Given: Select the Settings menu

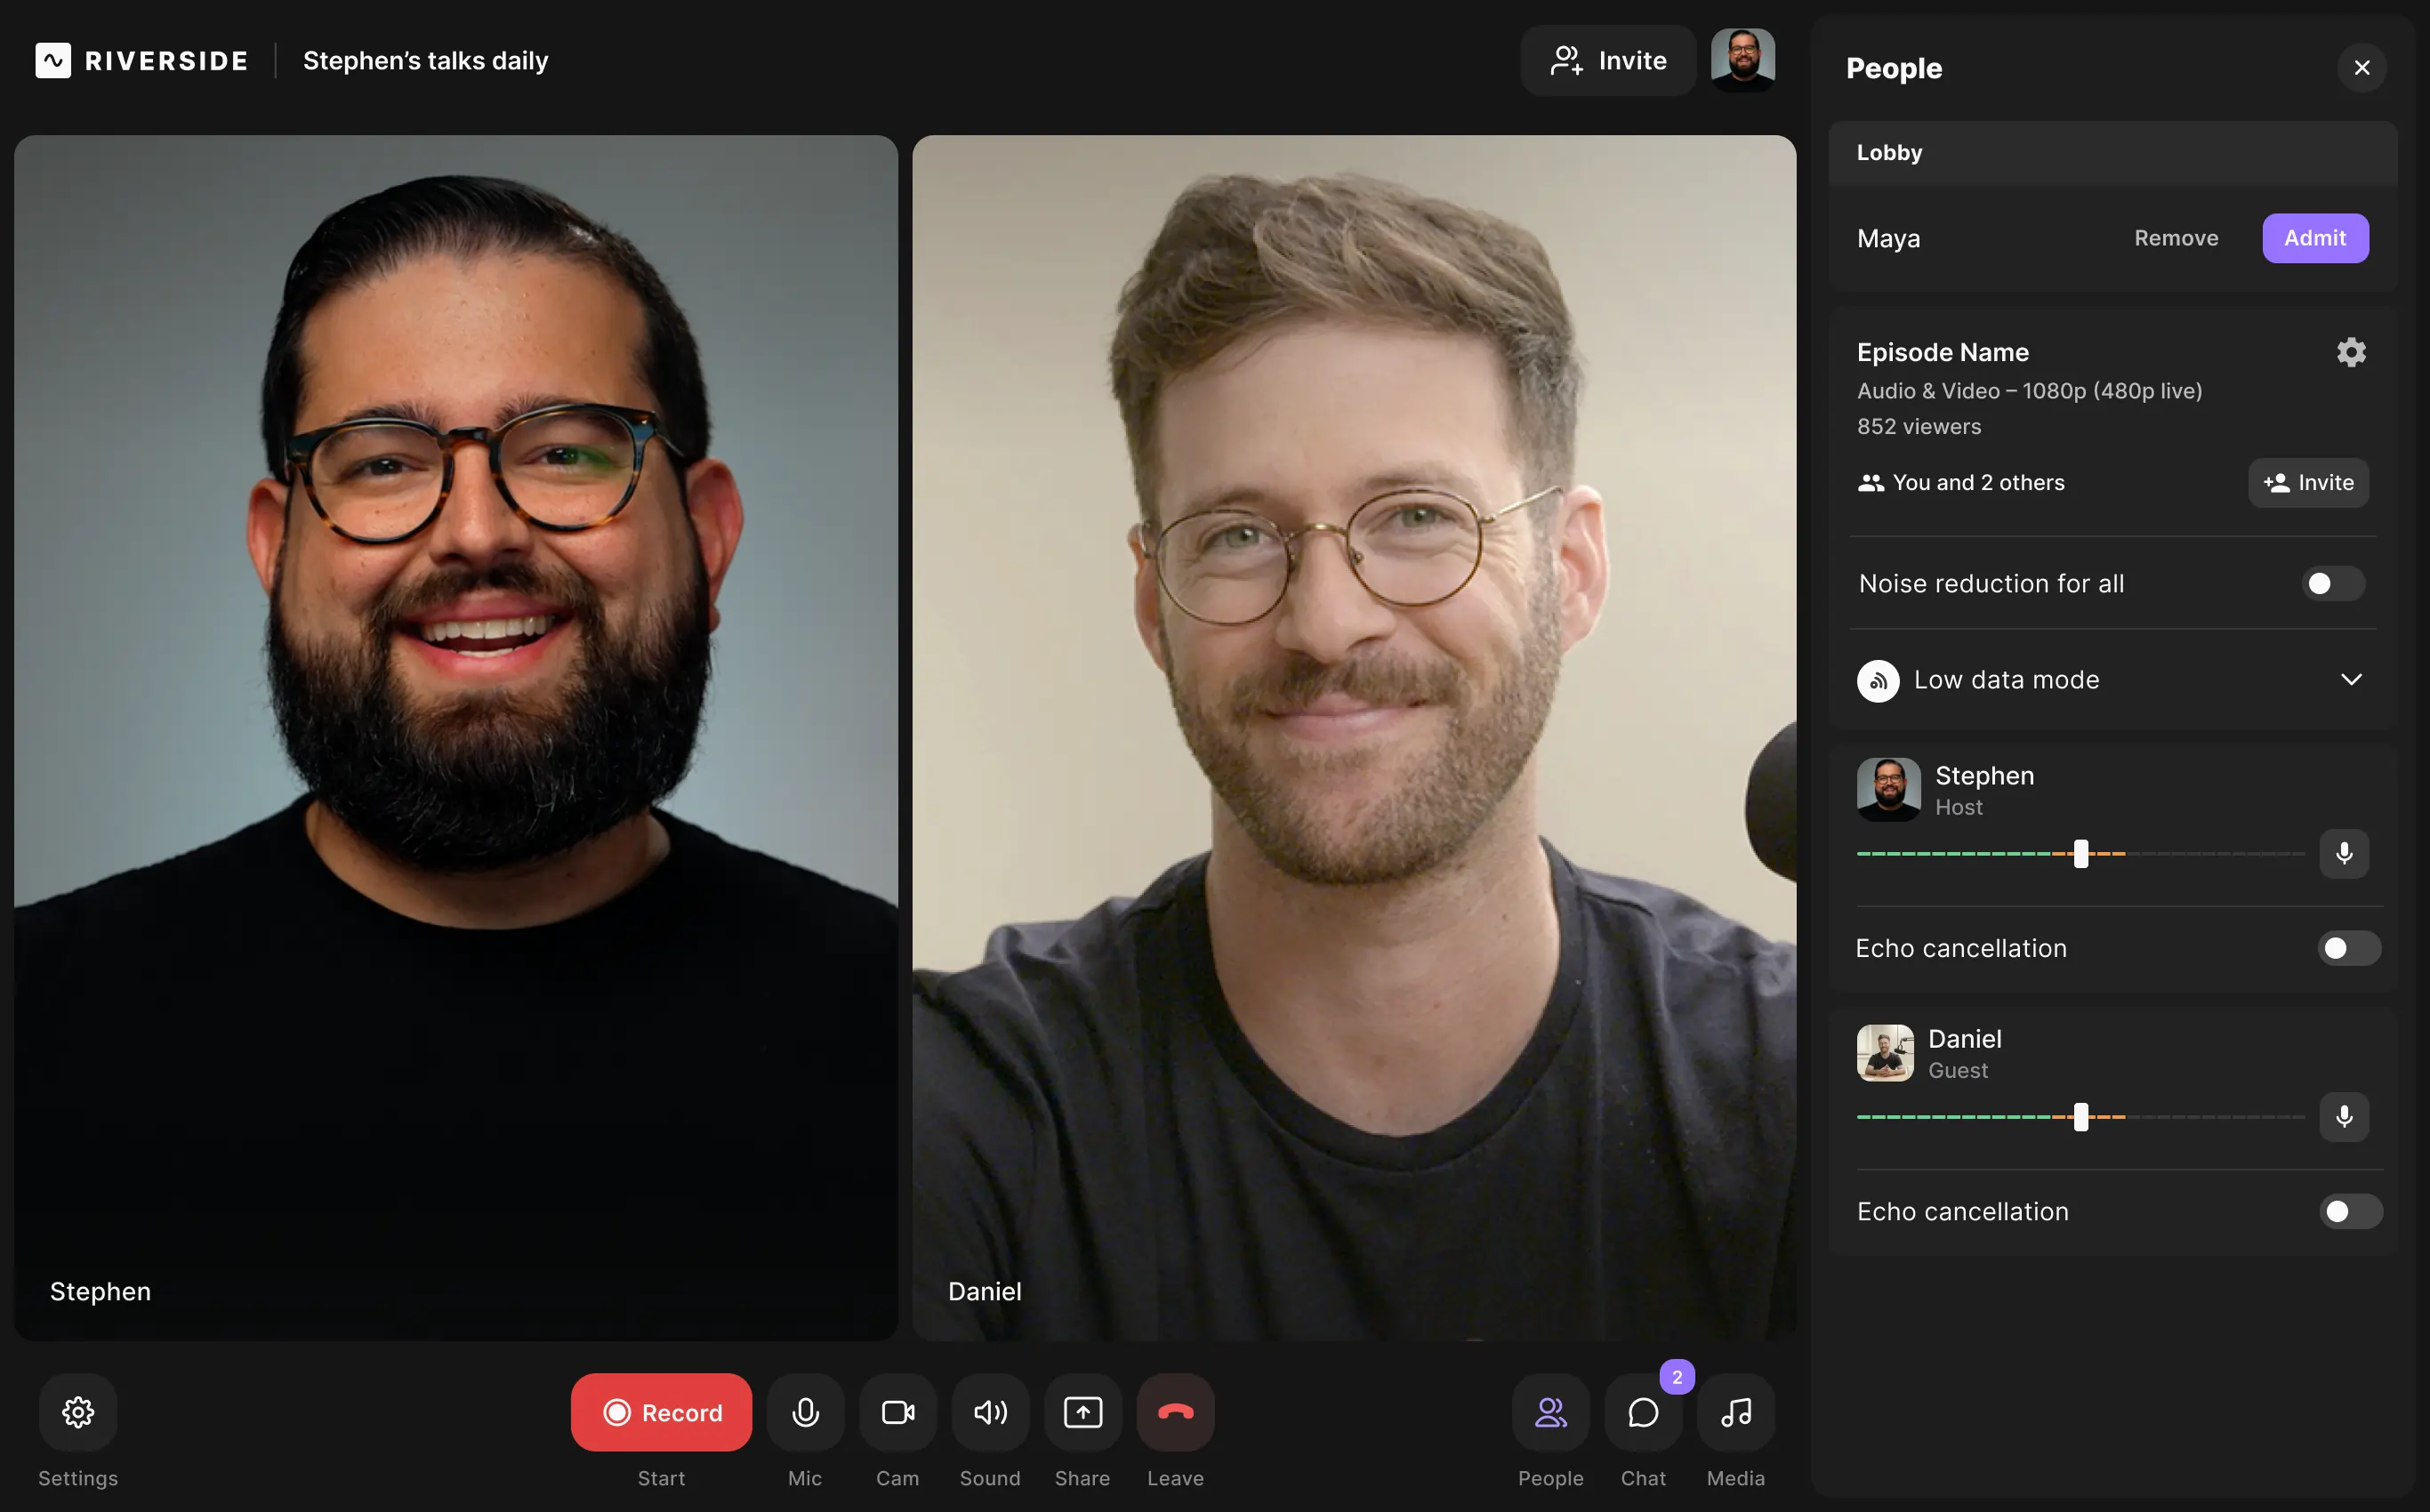Looking at the screenshot, I should tap(78, 1411).
